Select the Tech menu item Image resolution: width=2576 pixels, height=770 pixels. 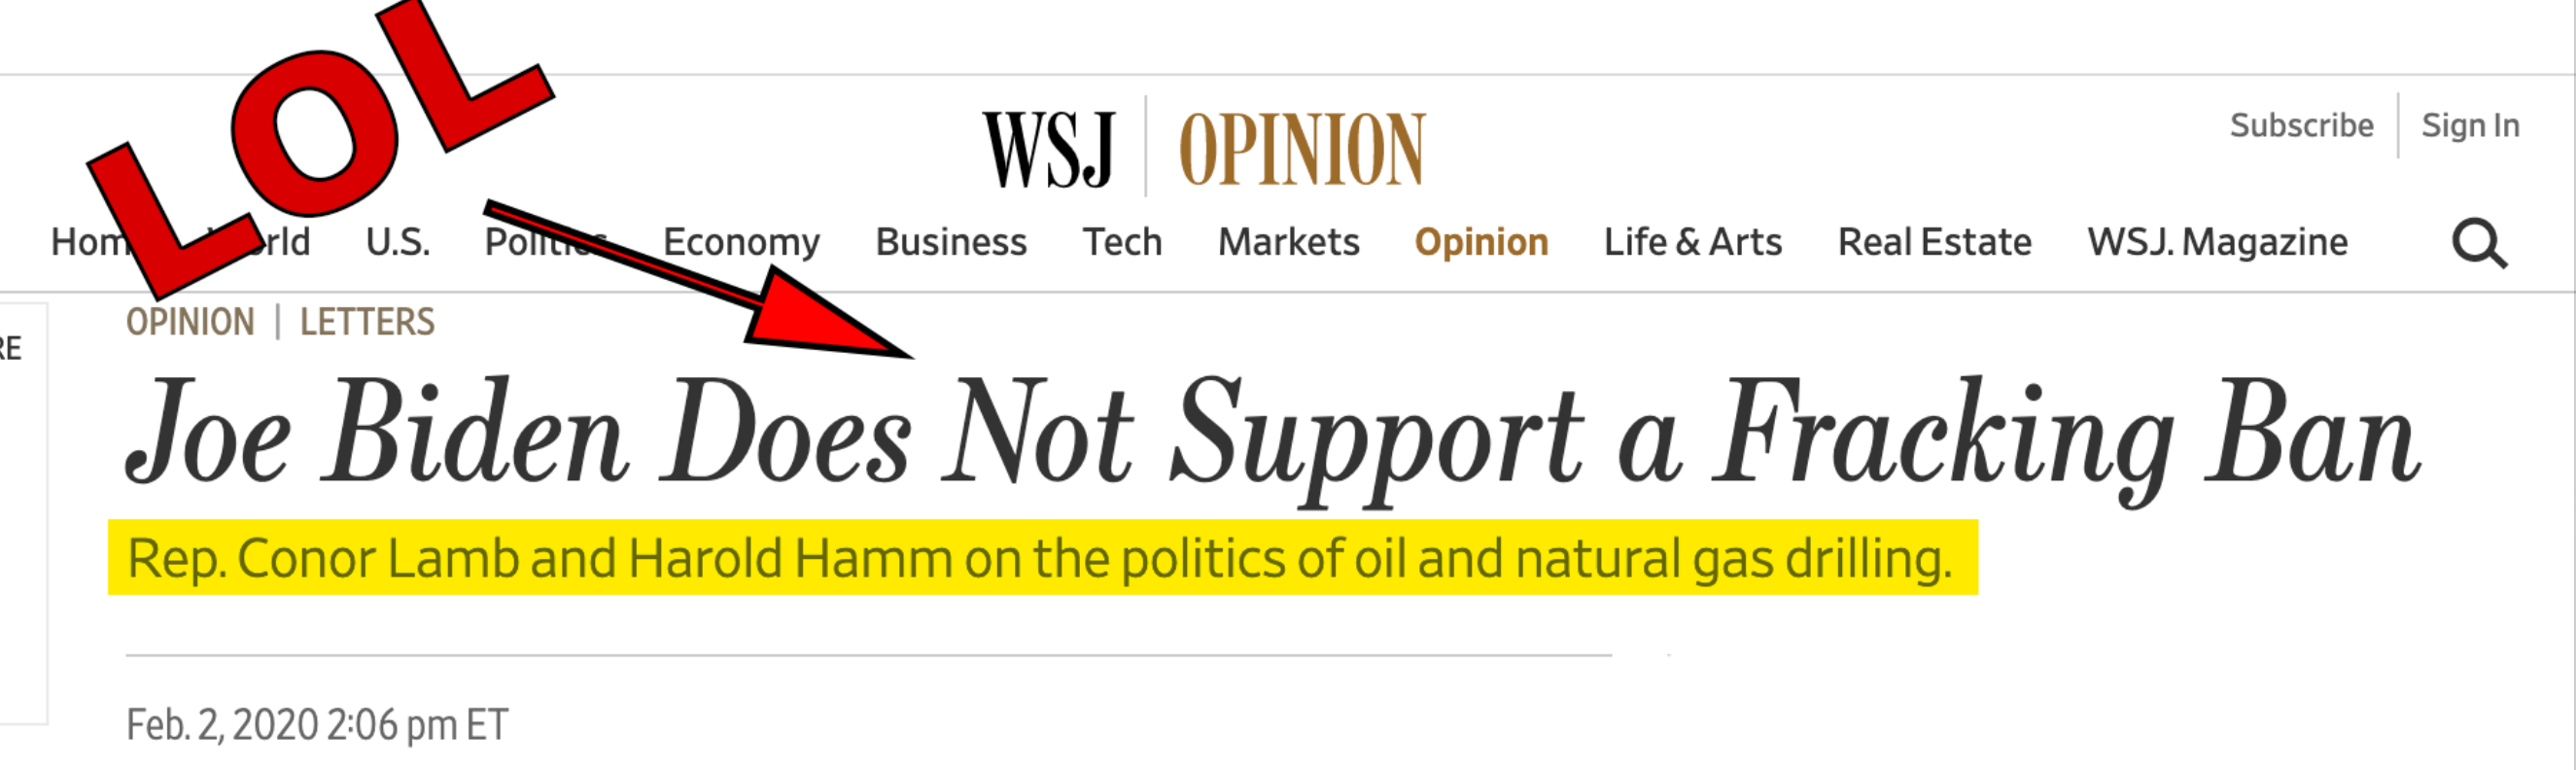[1122, 242]
